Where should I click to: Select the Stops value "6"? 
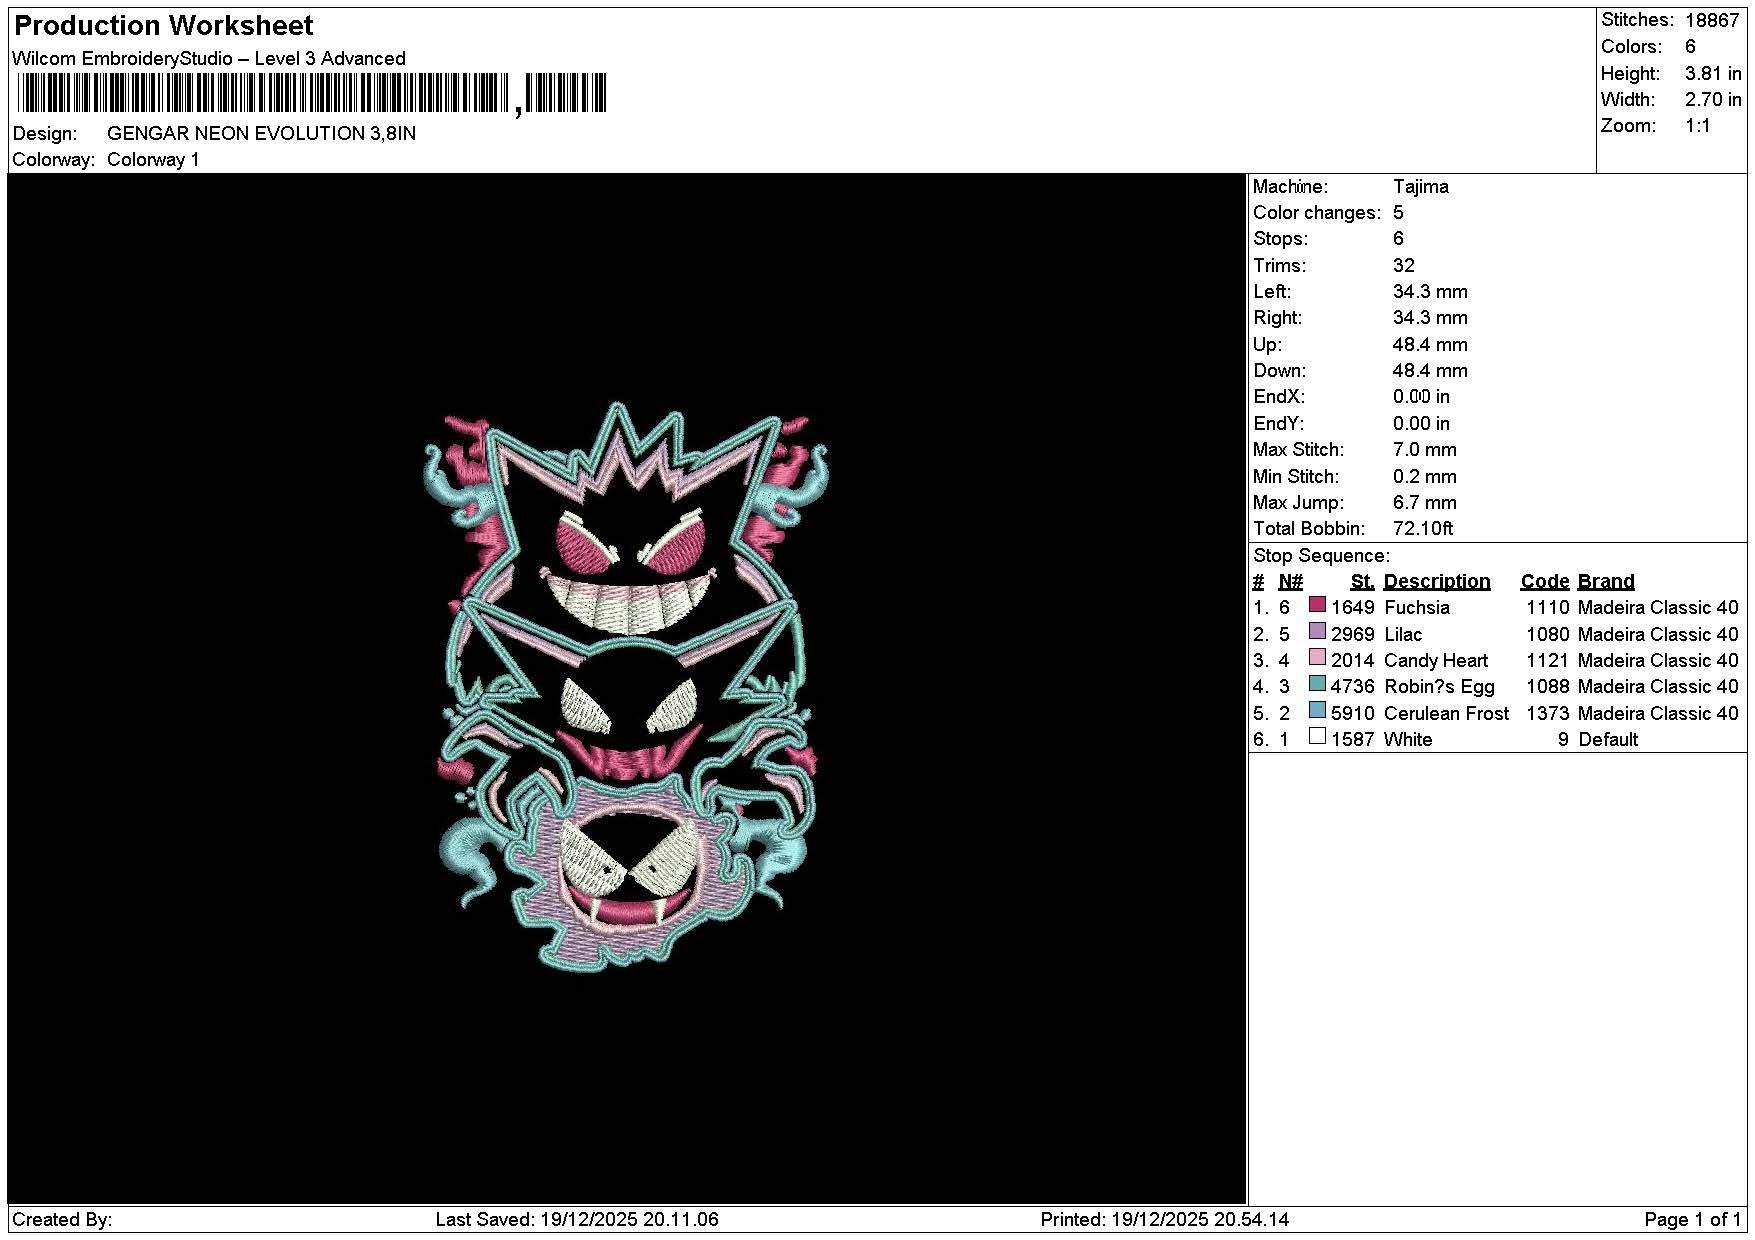tap(1398, 238)
